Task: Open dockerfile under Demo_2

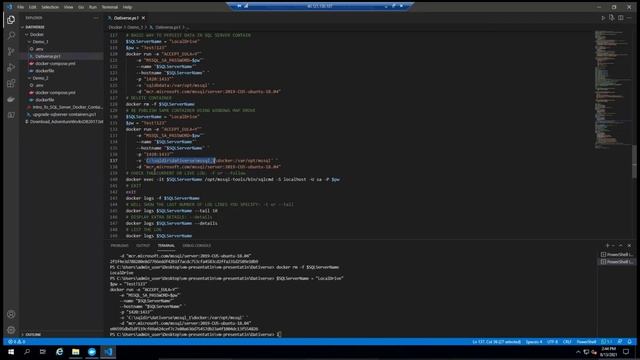Action: [44, 100]
